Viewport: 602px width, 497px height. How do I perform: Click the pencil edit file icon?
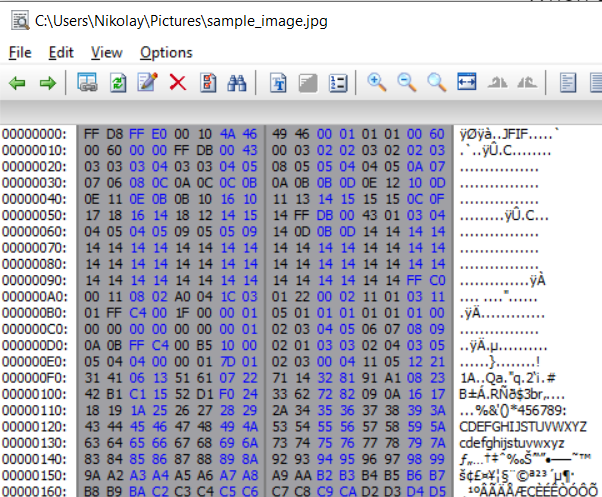(148, 83)
